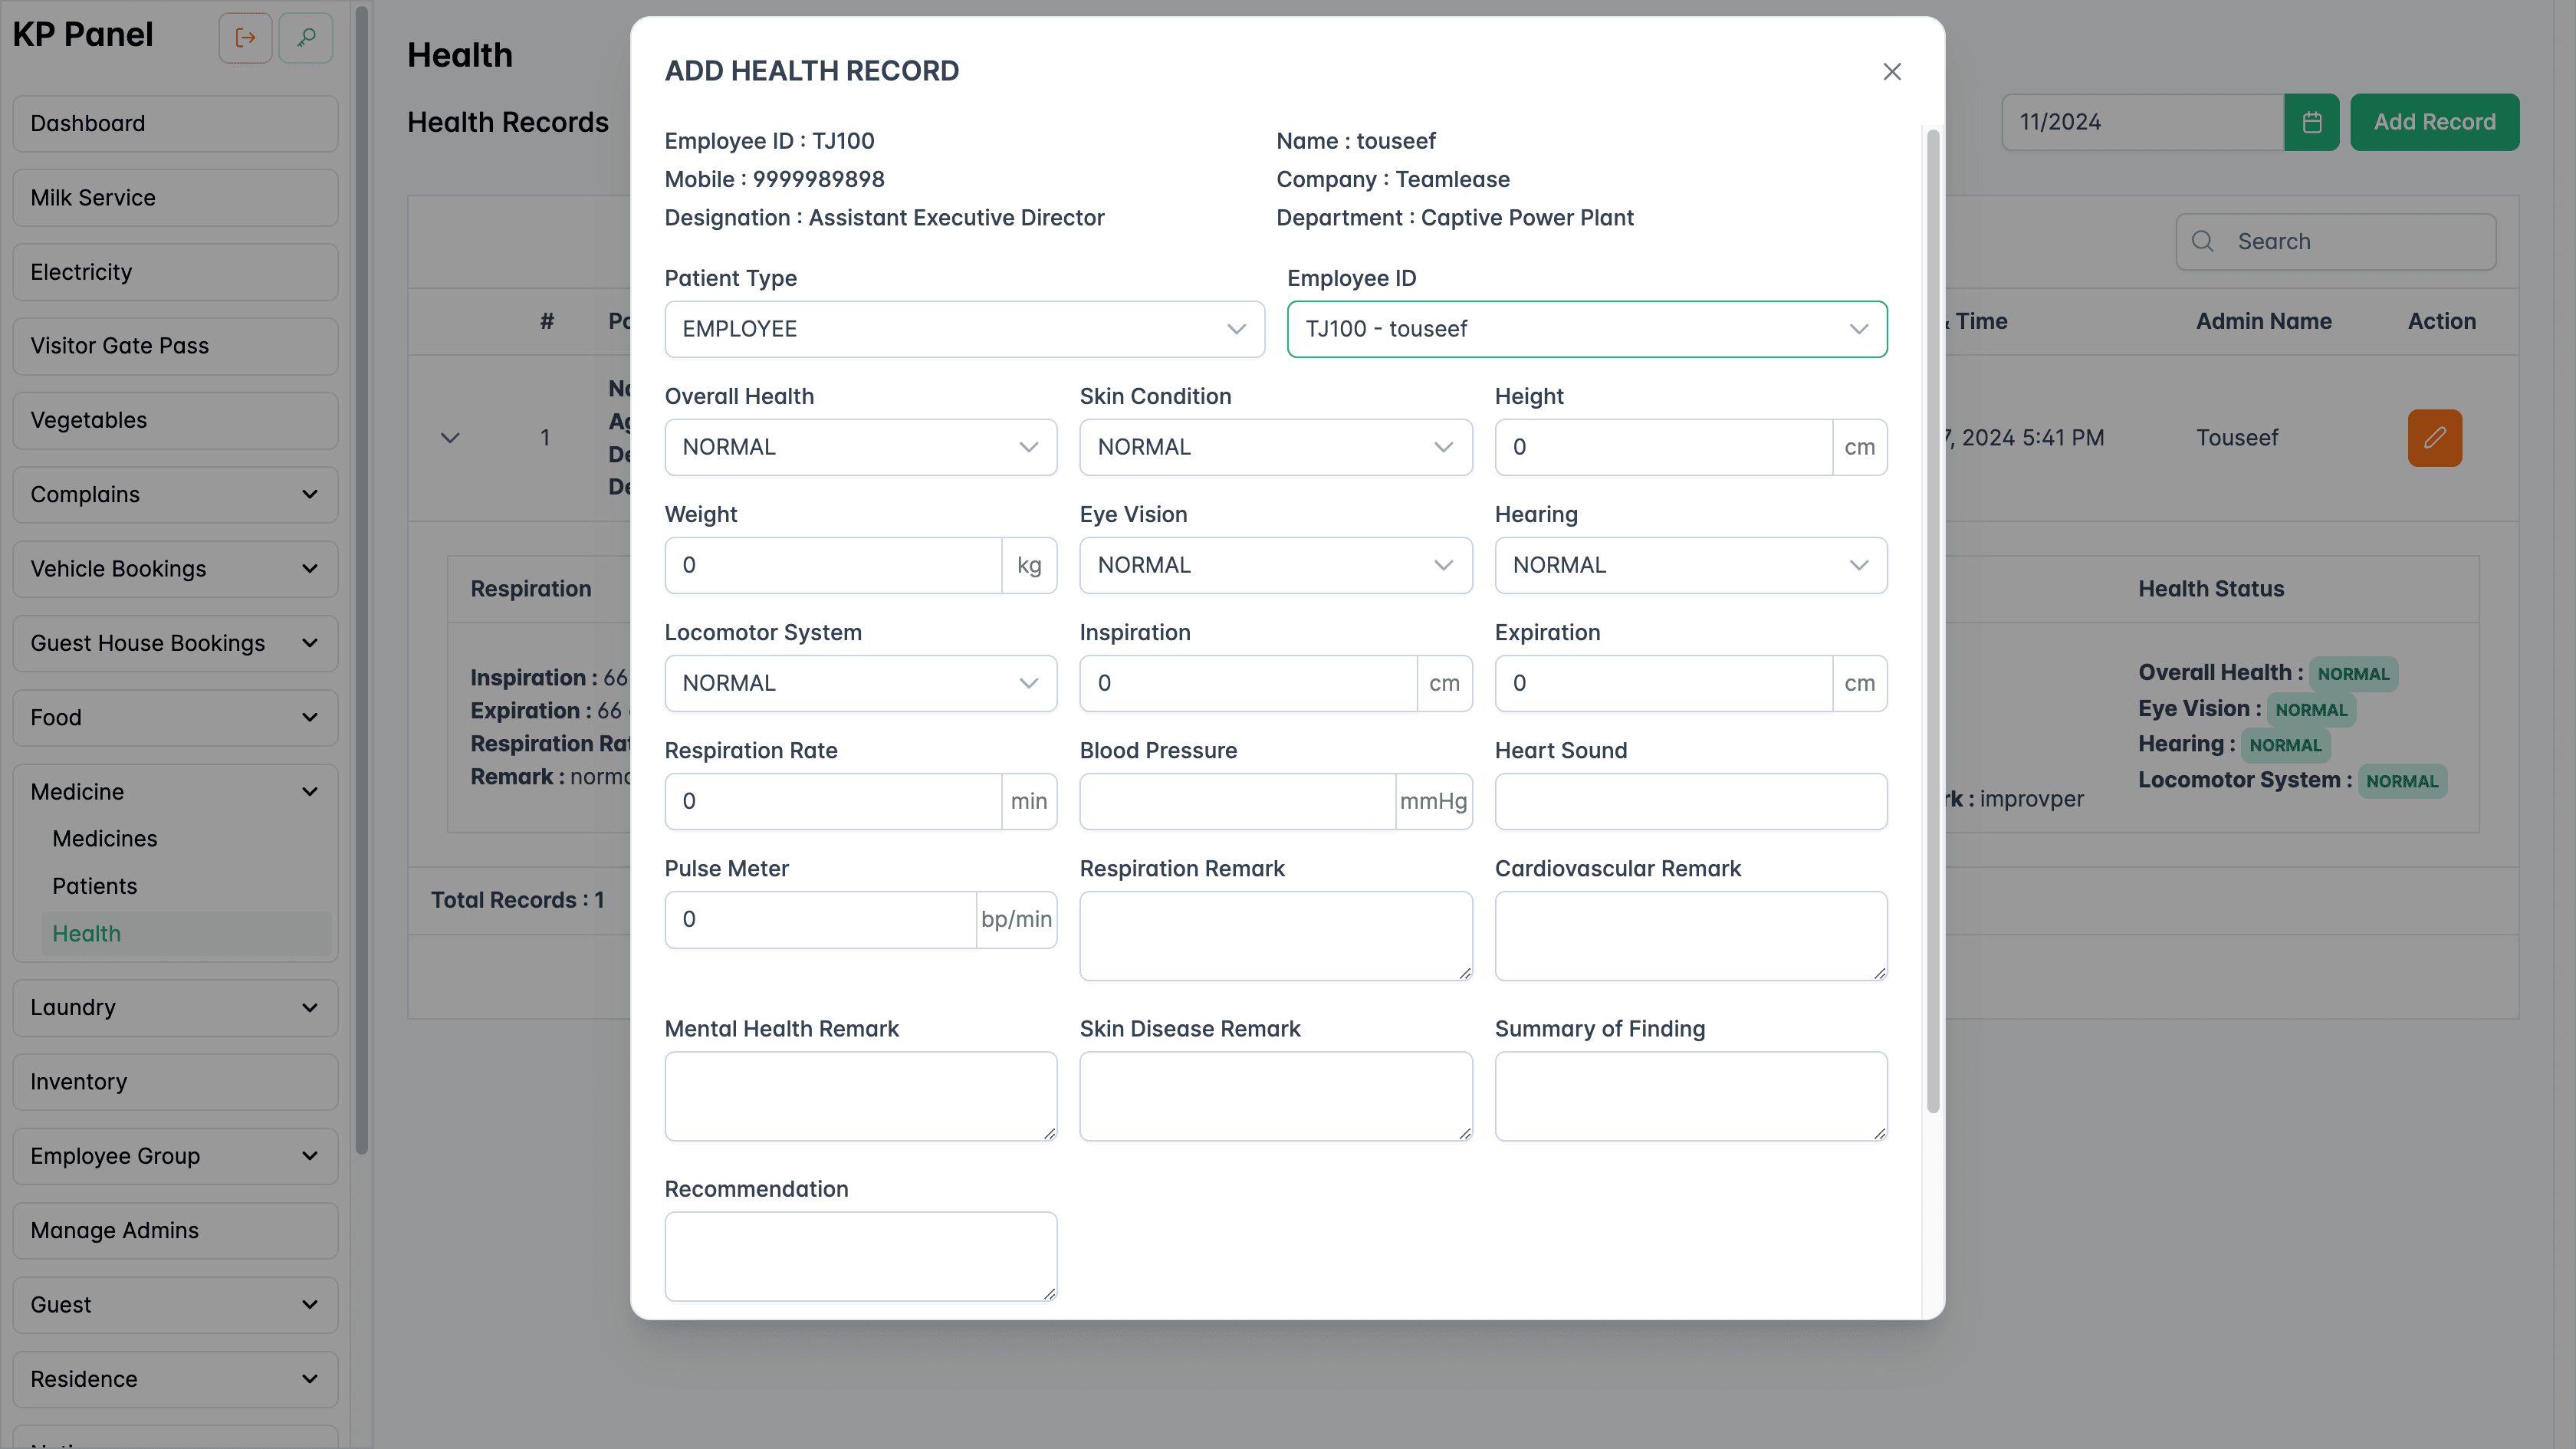Click the green key icon at top of sidebar
This screenshot has width=2576, height=1449.
306,37
